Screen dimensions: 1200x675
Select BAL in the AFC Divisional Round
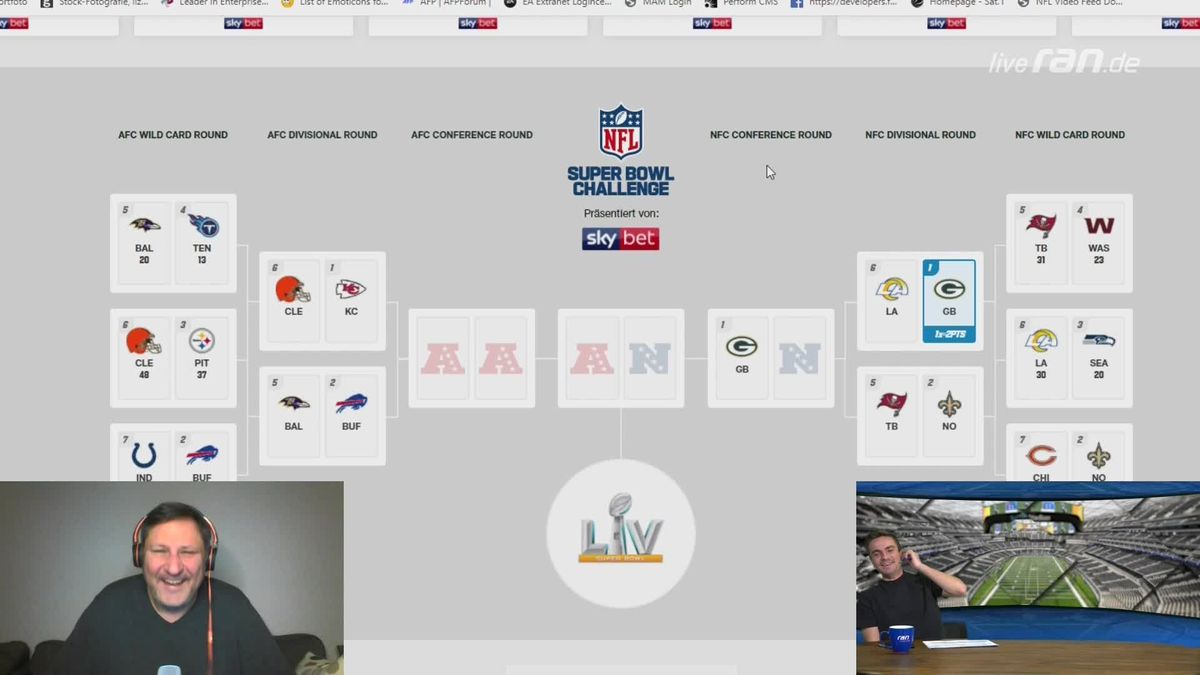(294, 416)
